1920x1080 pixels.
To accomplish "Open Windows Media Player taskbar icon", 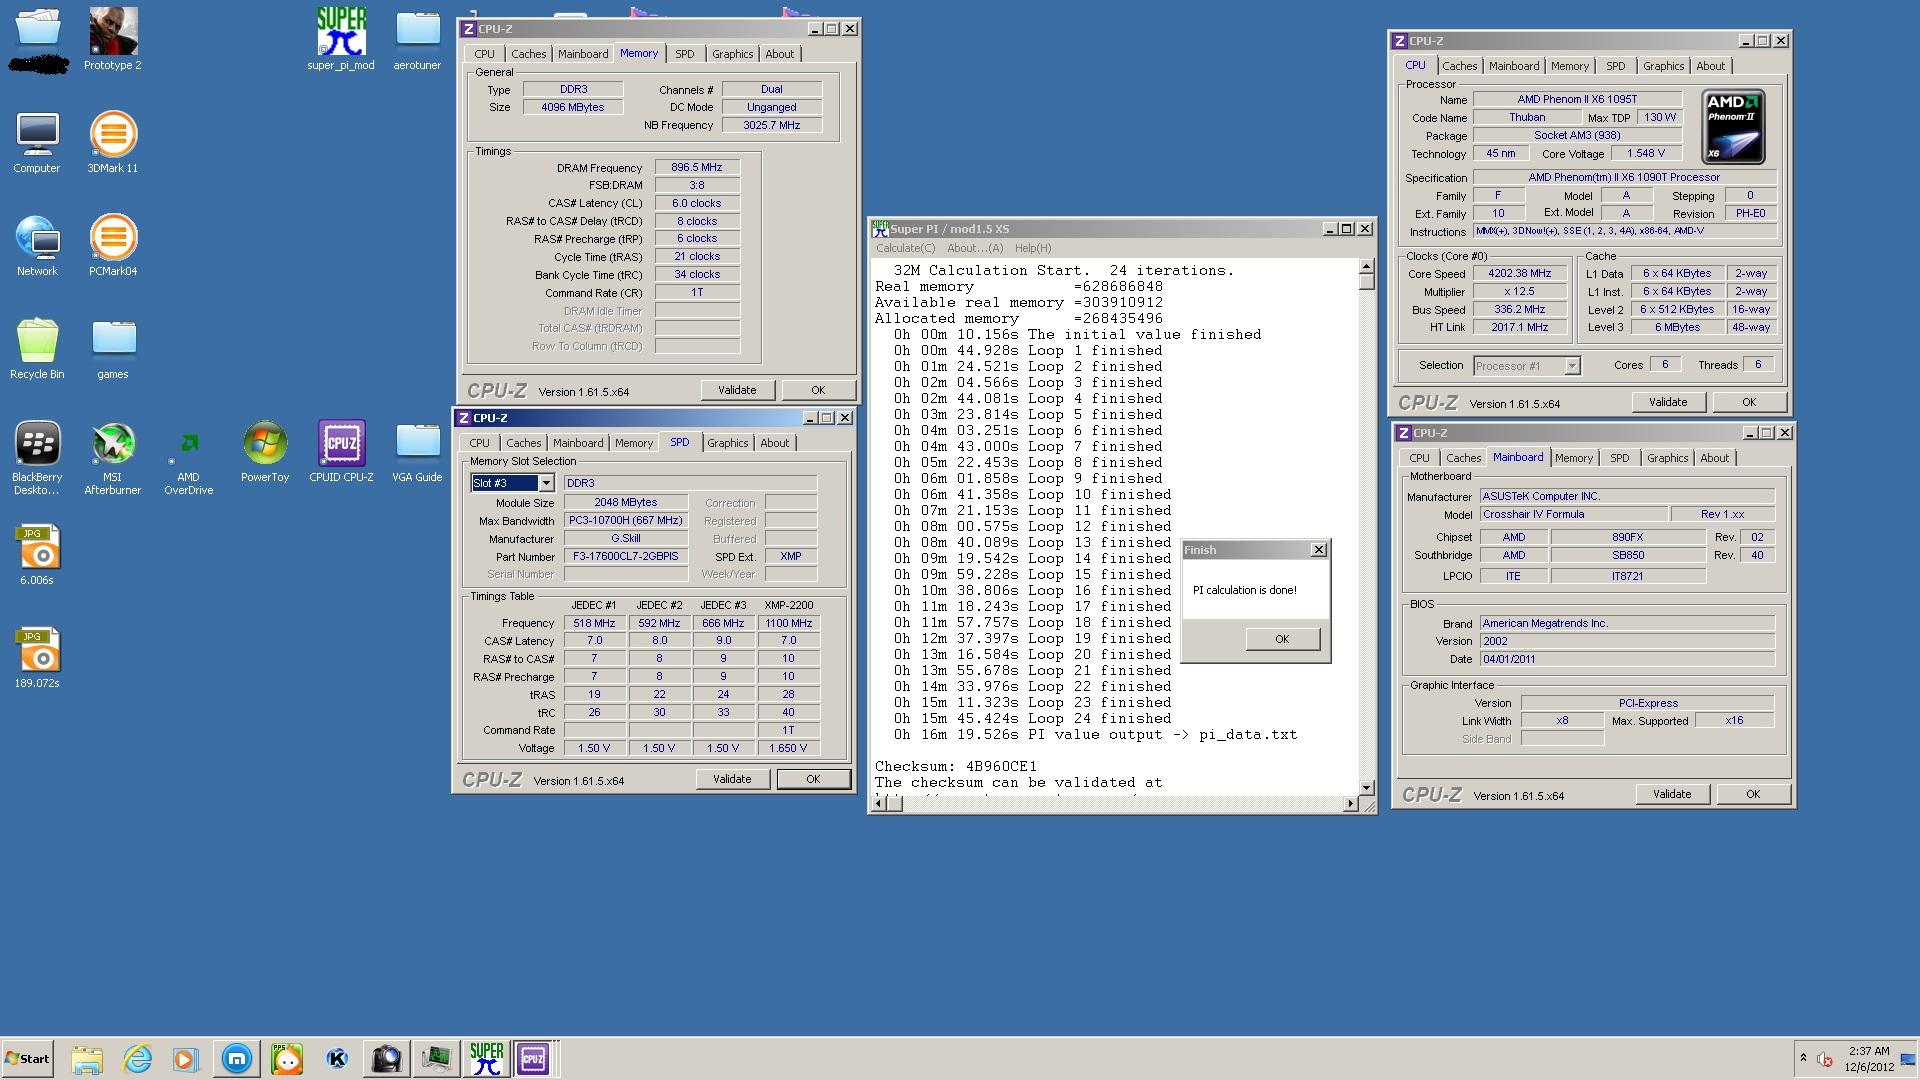I will [x=186, y=1059].
